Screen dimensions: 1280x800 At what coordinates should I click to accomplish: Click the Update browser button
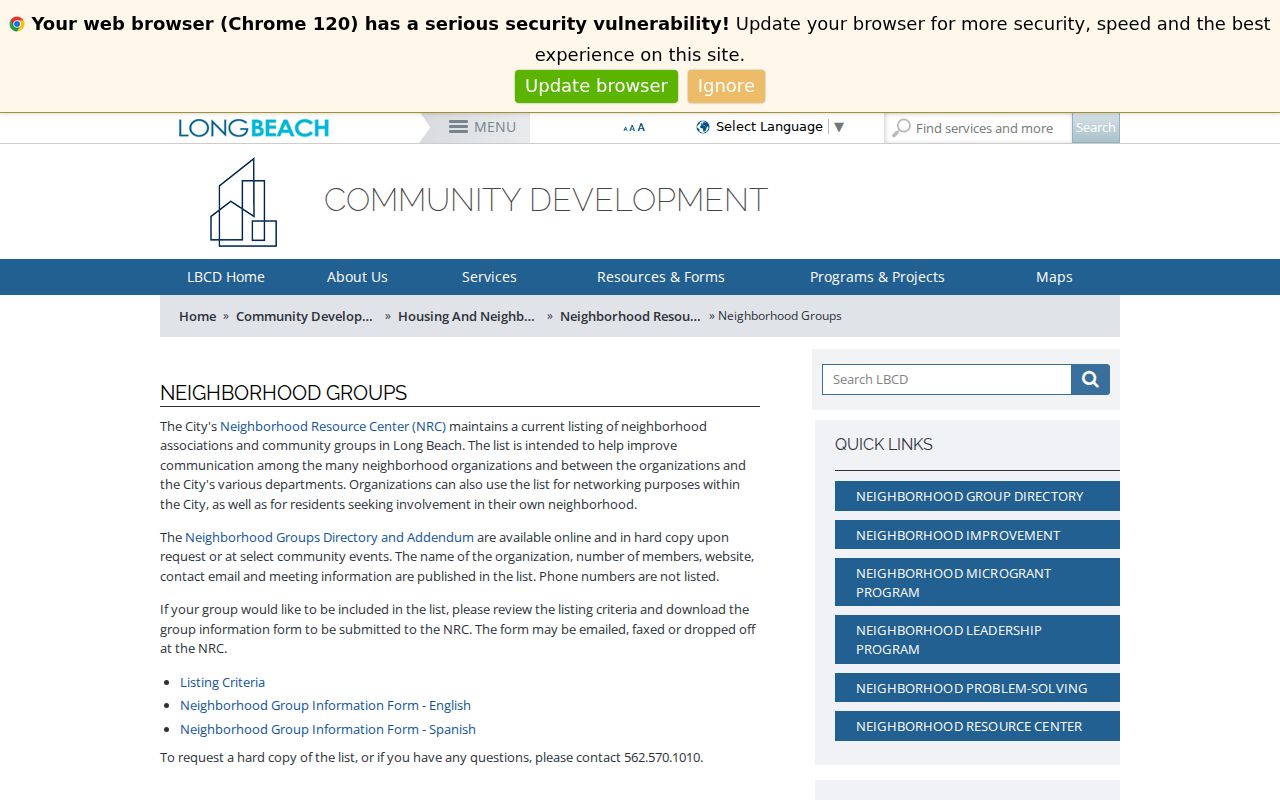[x=596, y=86]
